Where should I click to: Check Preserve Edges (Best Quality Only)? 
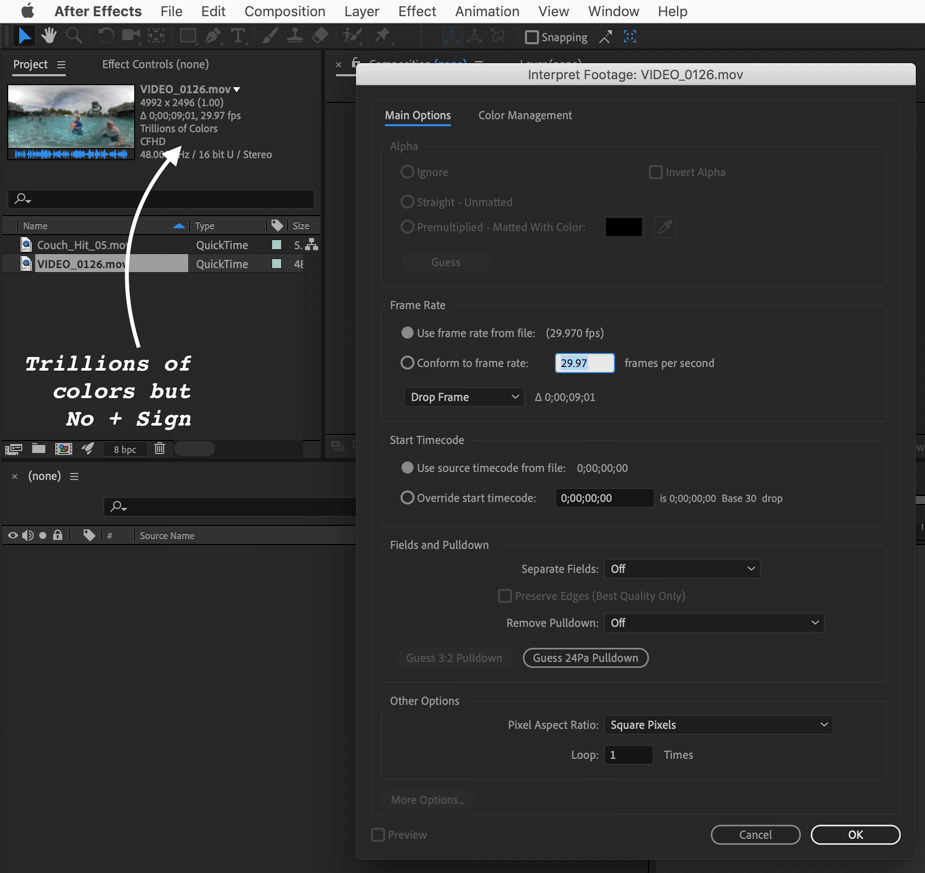(x=505, y=596)
